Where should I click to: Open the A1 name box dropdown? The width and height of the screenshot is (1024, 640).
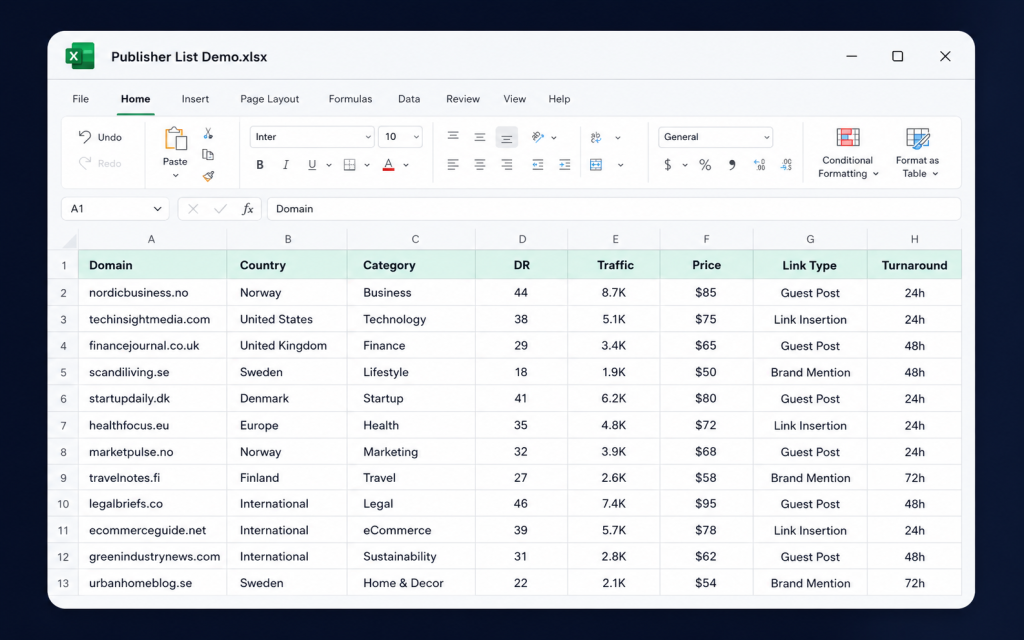(157, 209)
